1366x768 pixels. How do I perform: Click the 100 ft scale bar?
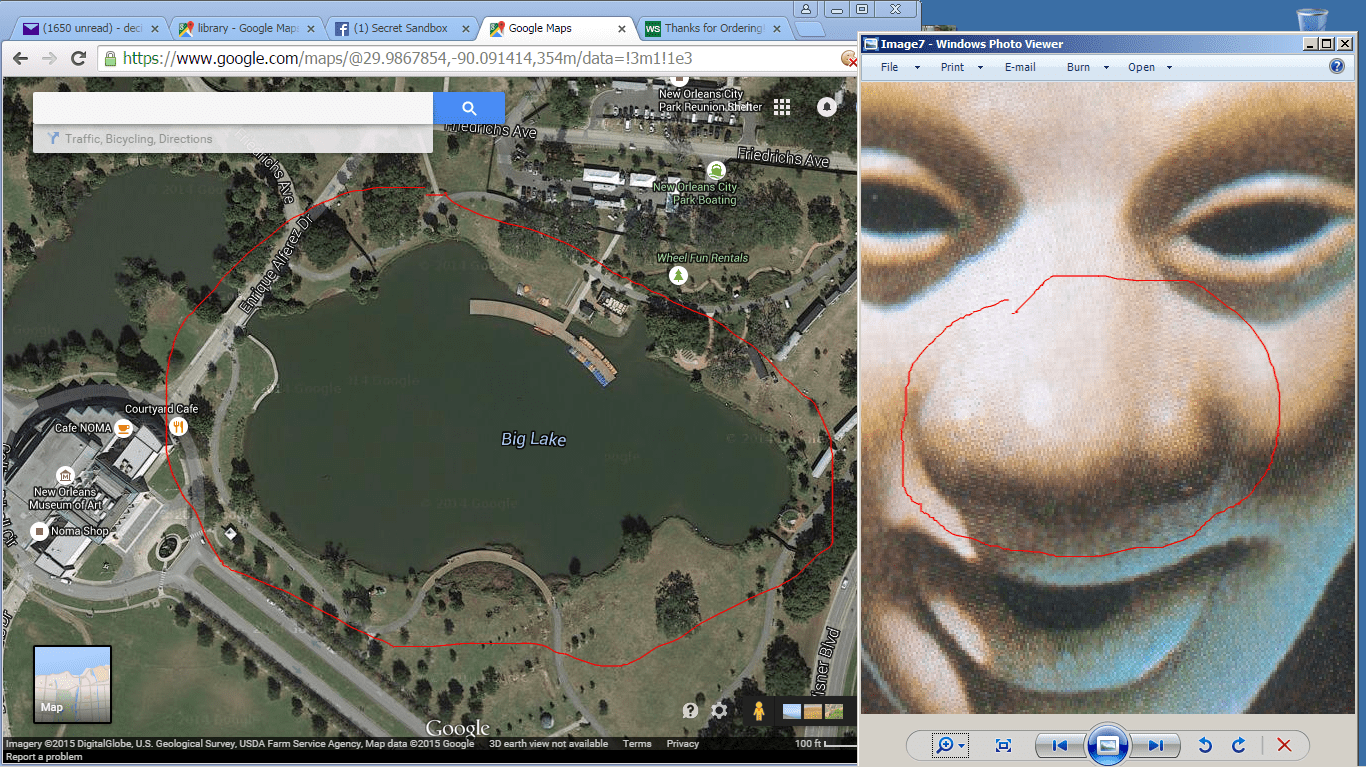coord(825,745)
